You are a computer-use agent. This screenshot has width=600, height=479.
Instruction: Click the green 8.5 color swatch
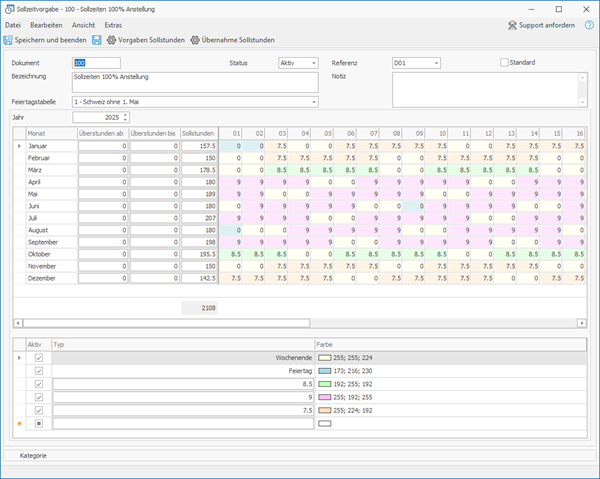pos(324,384)
